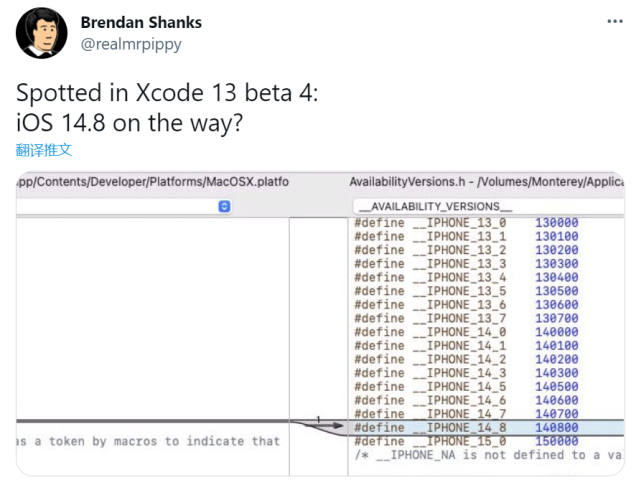Open the tweet's more options menu
The width and height of the screenshot is (641, 490).
[613, 21]
